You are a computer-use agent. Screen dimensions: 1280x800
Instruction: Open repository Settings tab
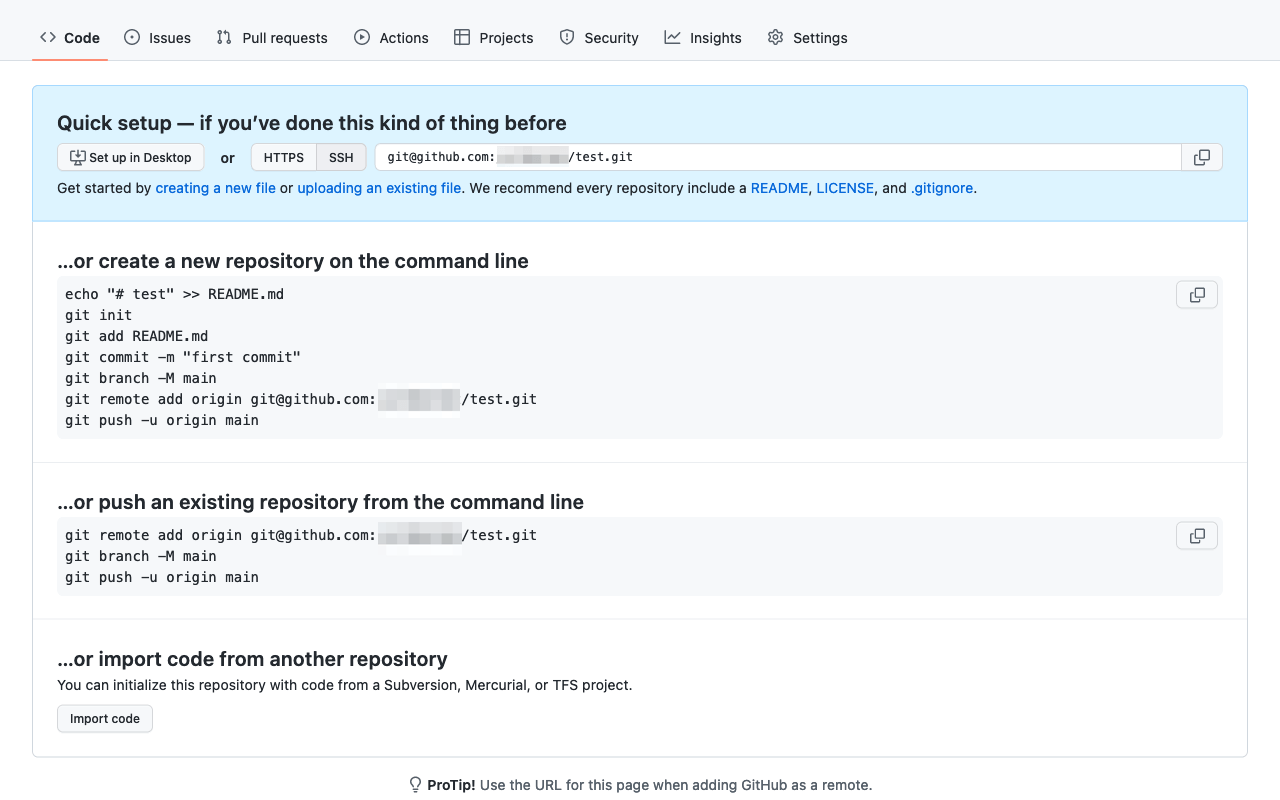(x=808, y=38)
